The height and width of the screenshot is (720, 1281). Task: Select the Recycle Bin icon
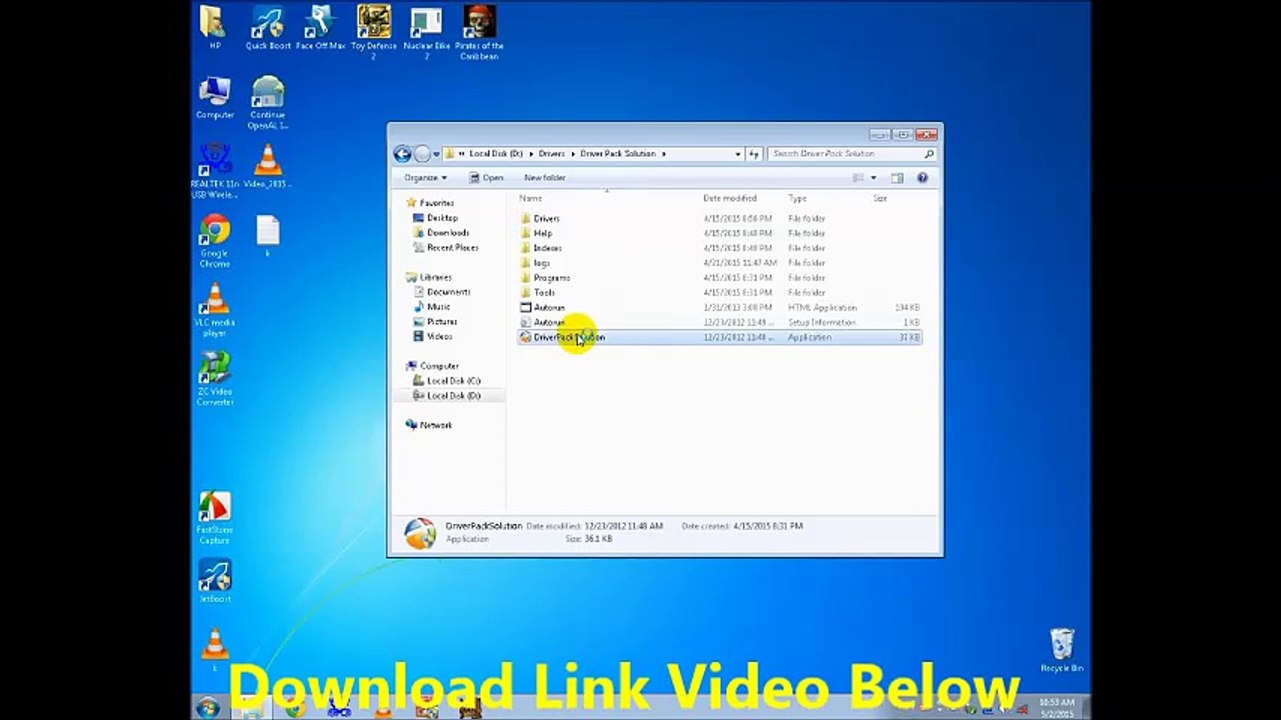click(x=1061, y=650)
